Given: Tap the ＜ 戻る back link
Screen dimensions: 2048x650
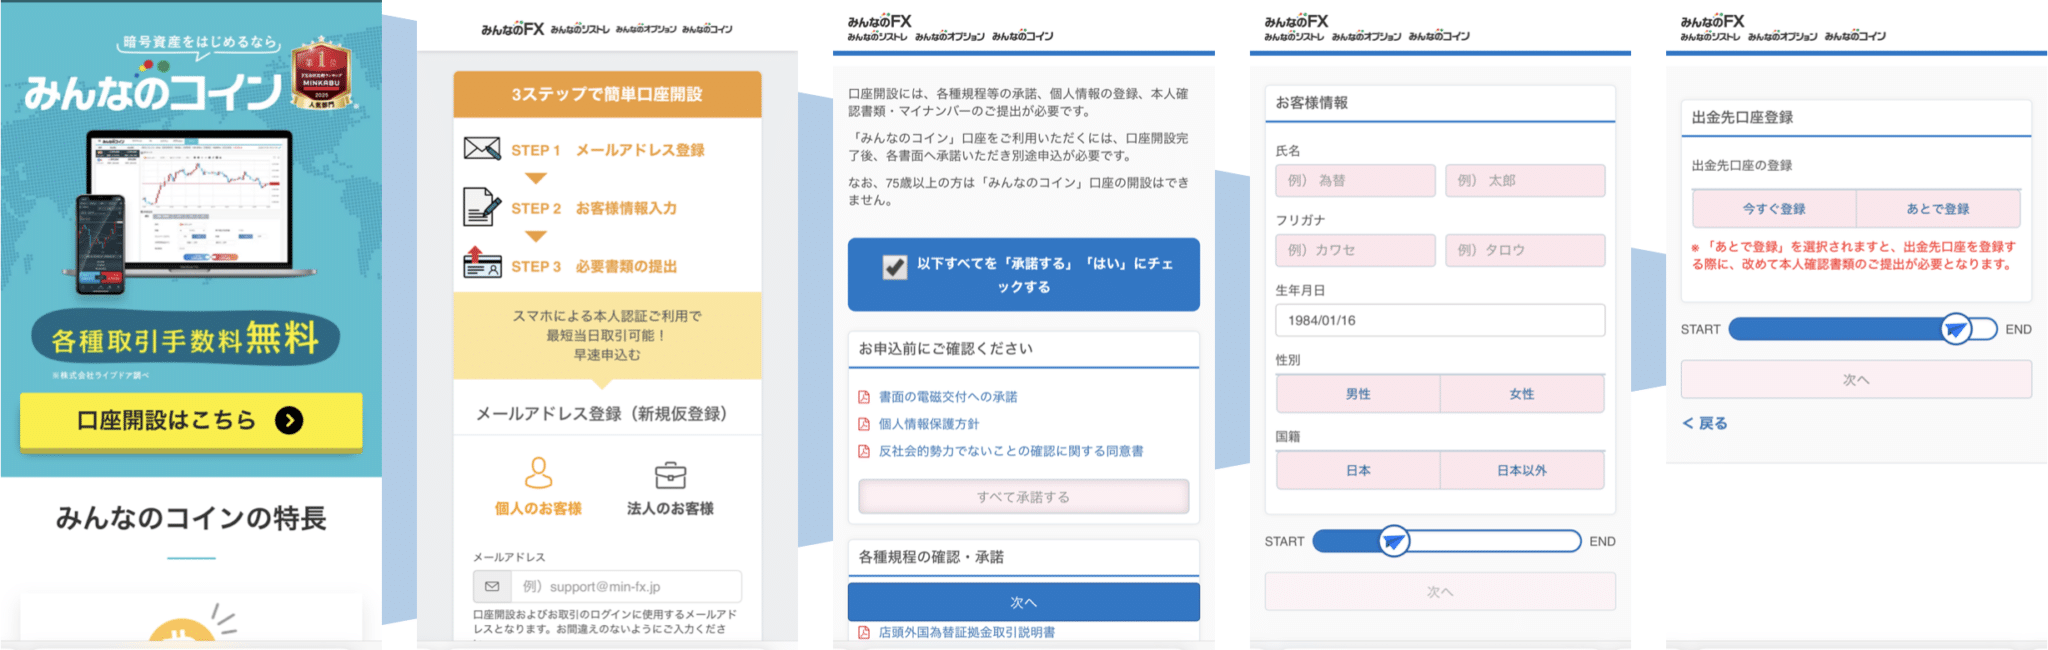Looking at the screenshot, I should (1705, 423).
